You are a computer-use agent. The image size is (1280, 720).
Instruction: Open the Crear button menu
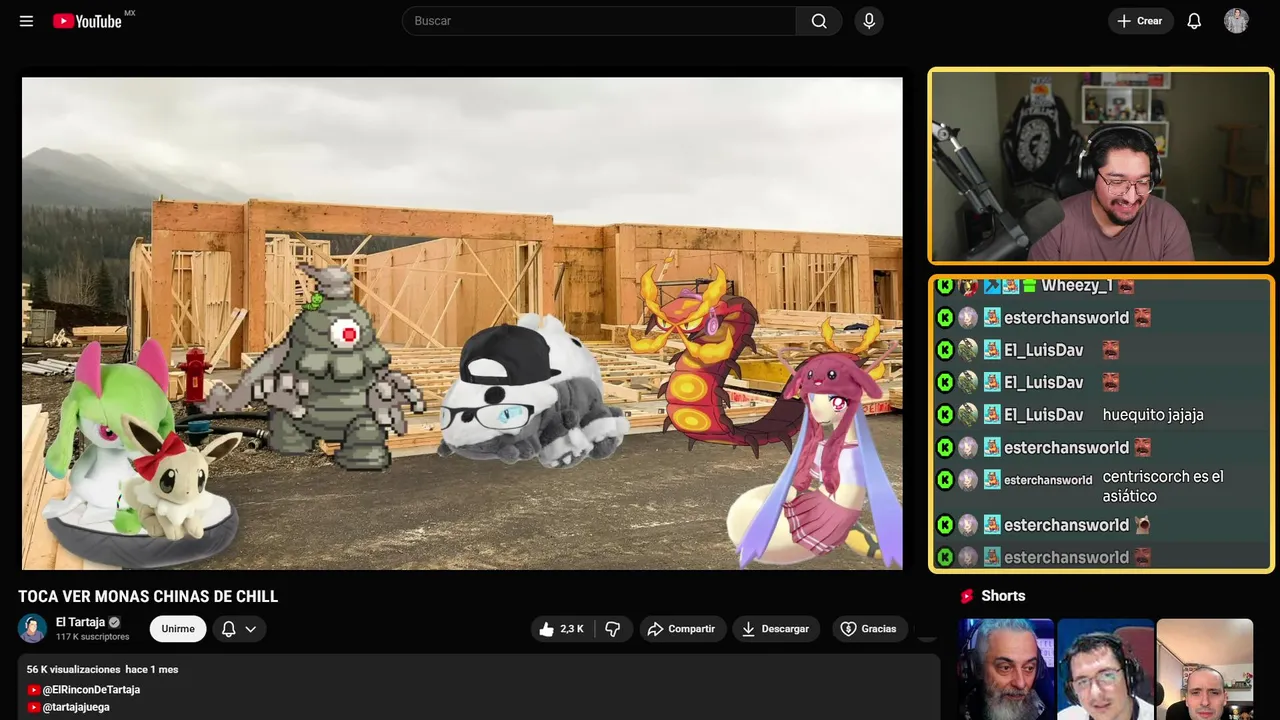(1140, 21)
